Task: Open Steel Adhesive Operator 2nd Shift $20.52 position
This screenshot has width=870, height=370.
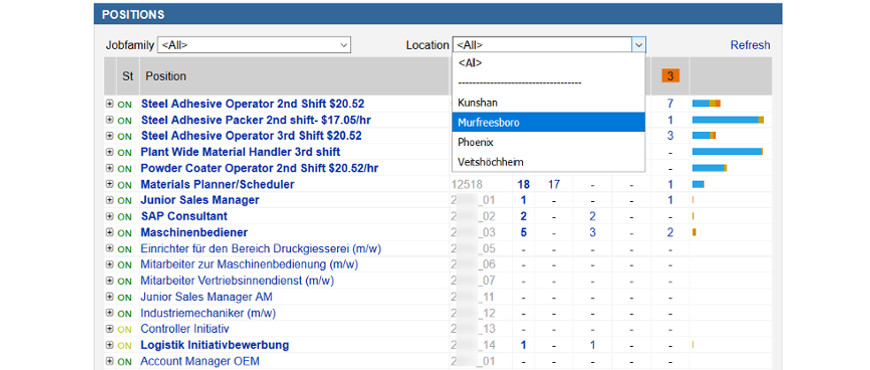Action: click(x=252, y=104)
